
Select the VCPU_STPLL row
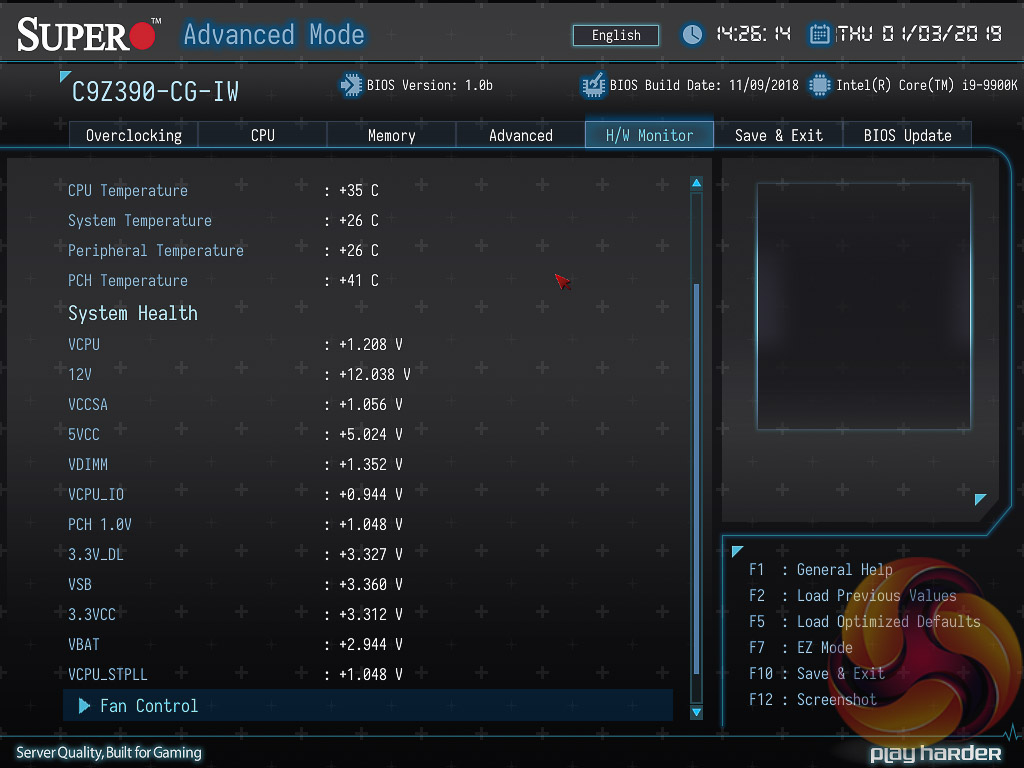368,675
